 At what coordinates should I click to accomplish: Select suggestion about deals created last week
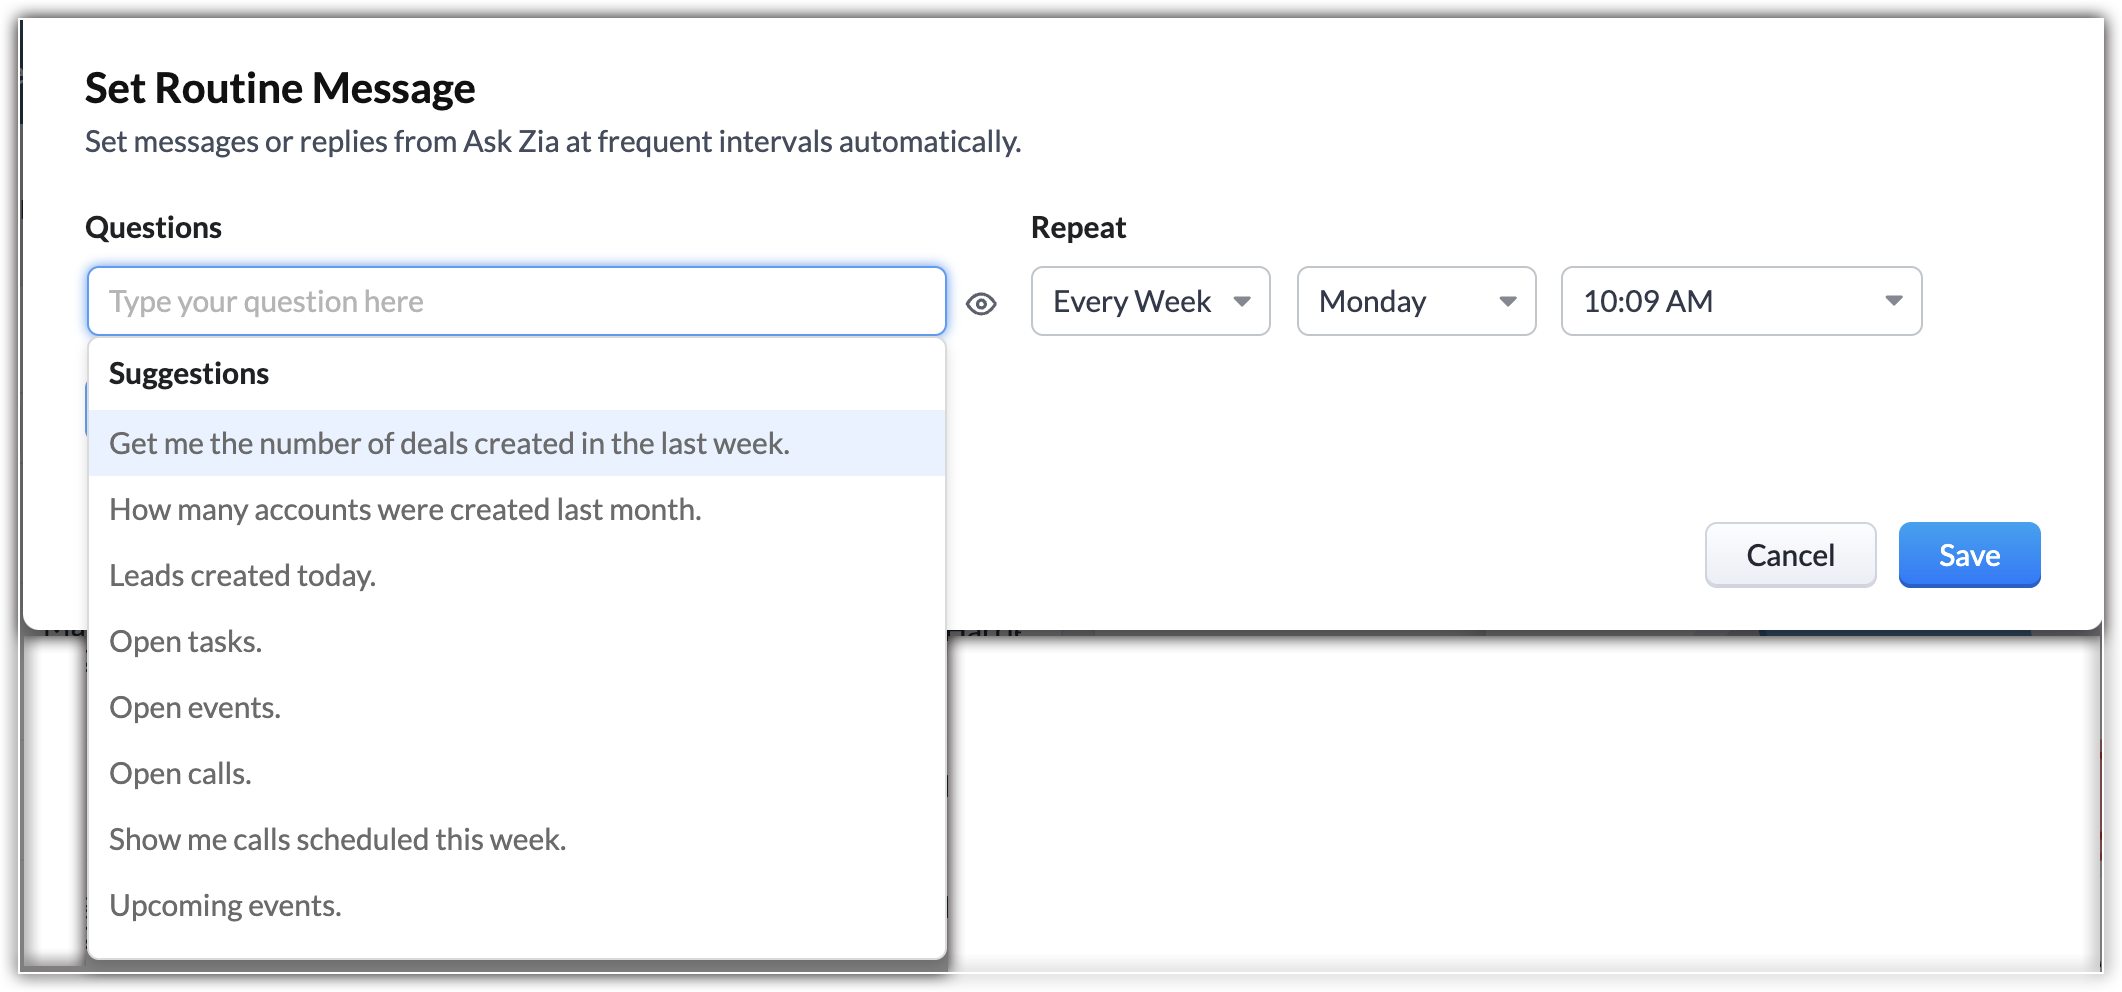coord(449,443)
